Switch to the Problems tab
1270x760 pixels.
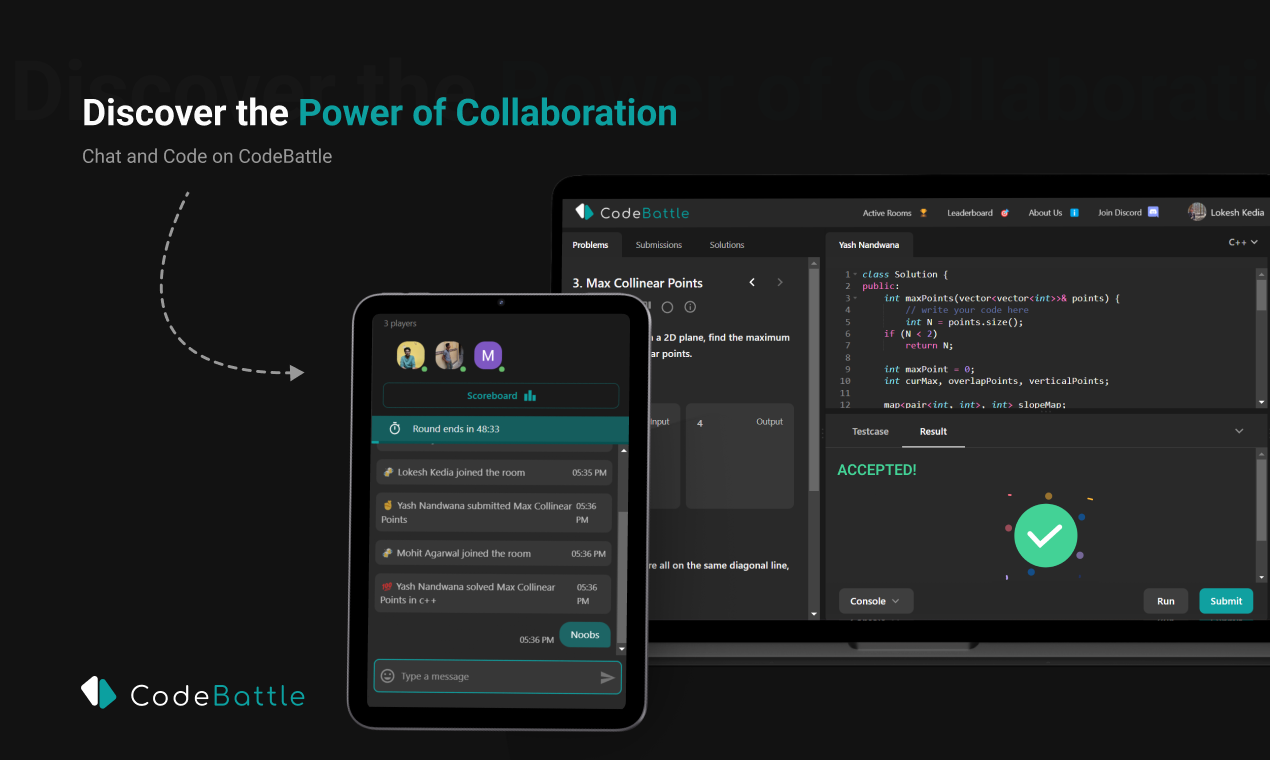tap(590, 245)
